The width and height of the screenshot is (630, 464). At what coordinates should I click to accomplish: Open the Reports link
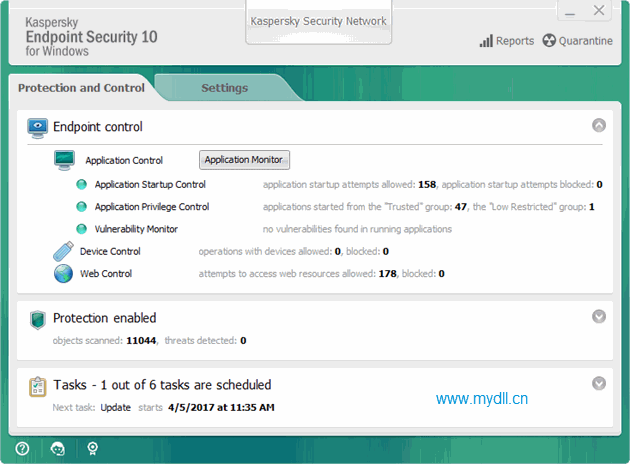[515, 41]
